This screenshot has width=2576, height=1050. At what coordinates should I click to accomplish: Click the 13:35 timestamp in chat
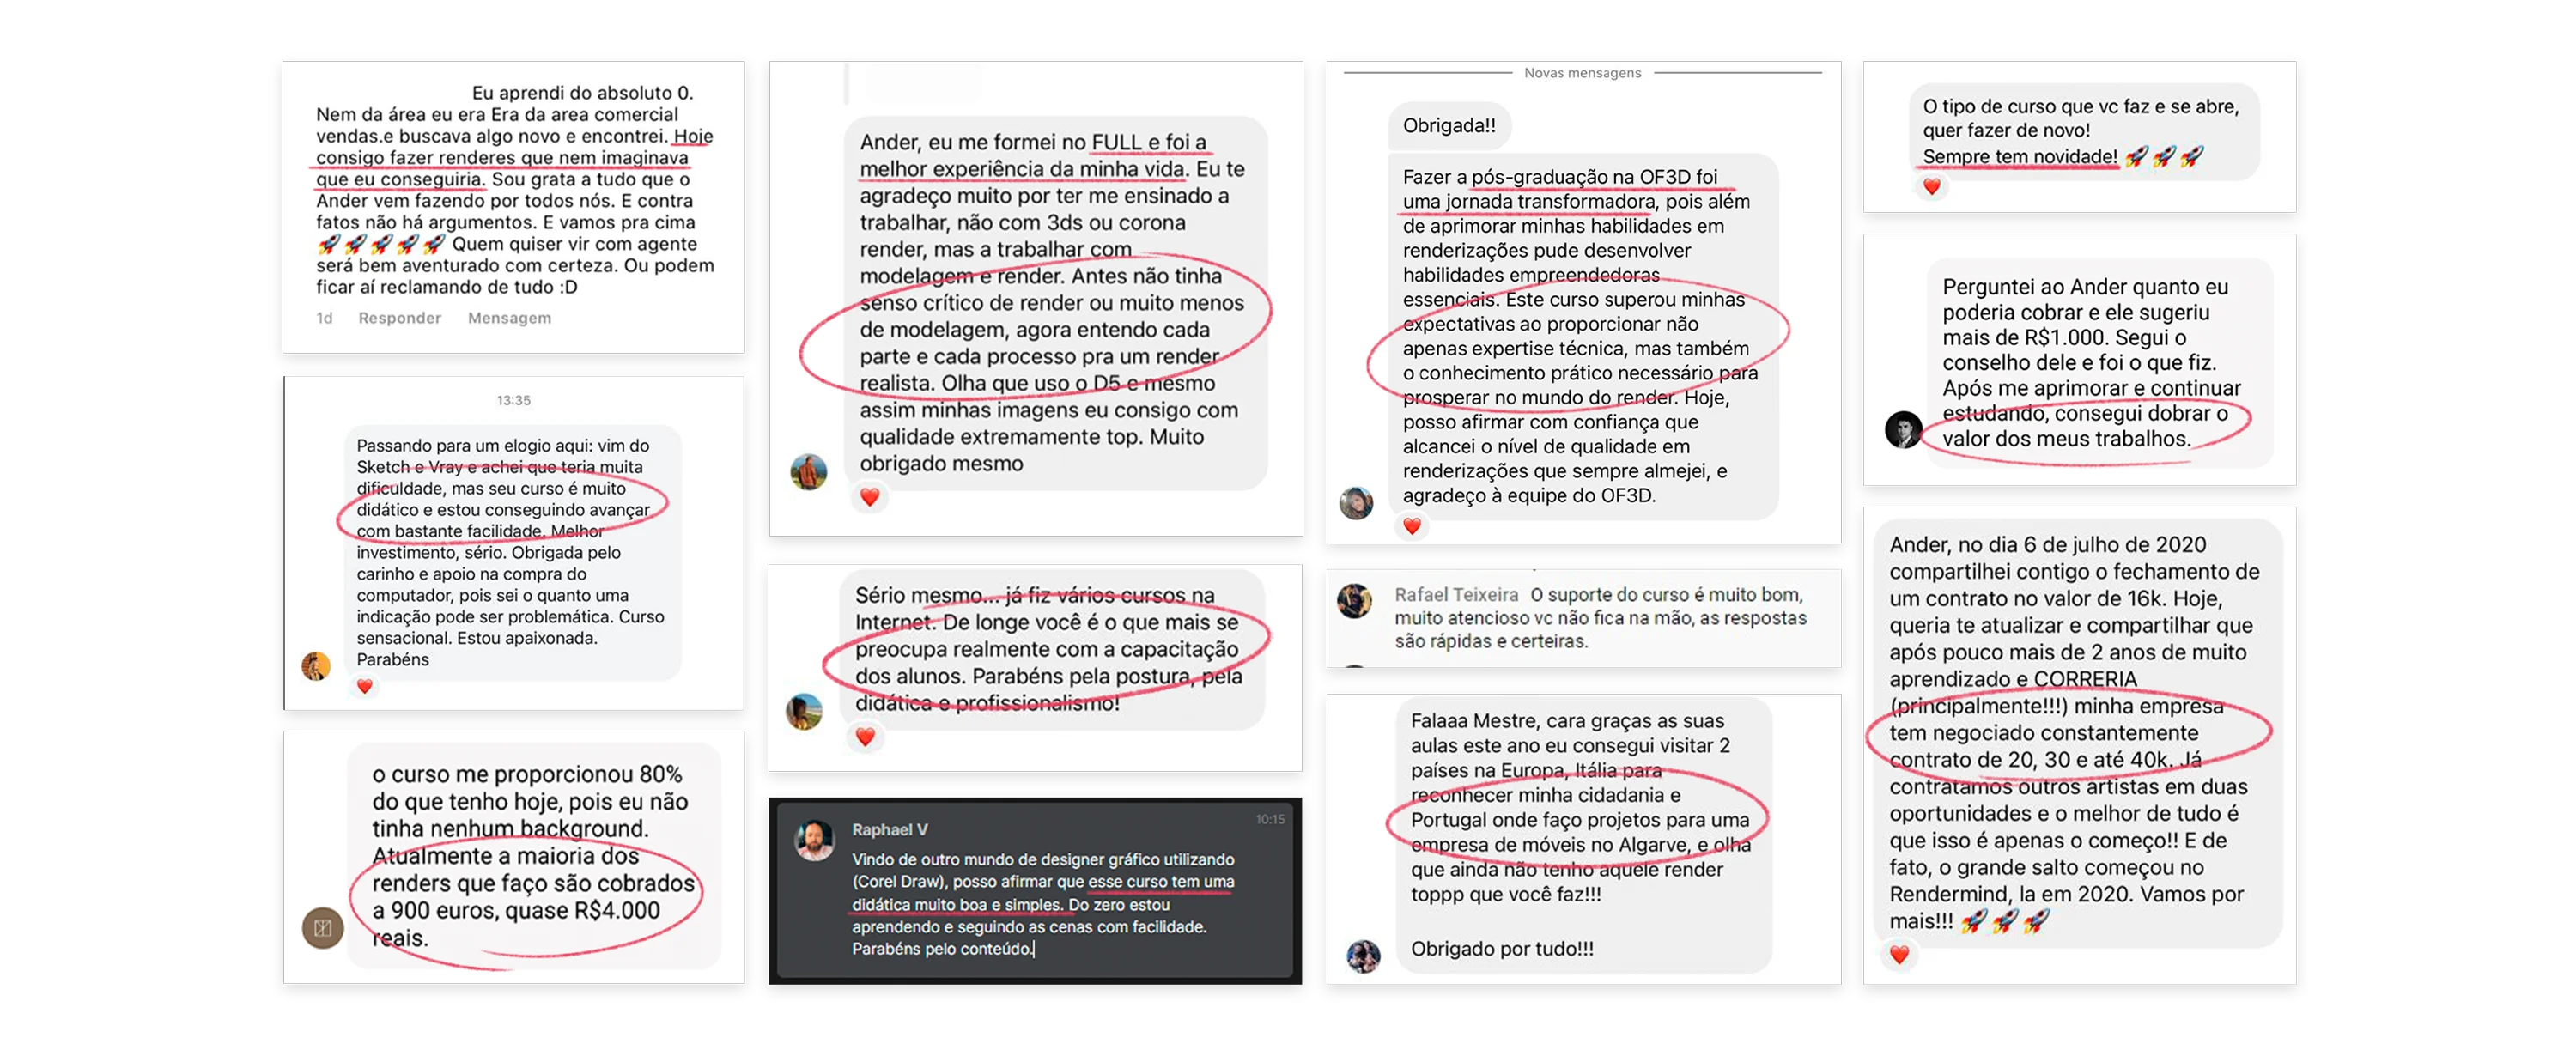point(513,400)
